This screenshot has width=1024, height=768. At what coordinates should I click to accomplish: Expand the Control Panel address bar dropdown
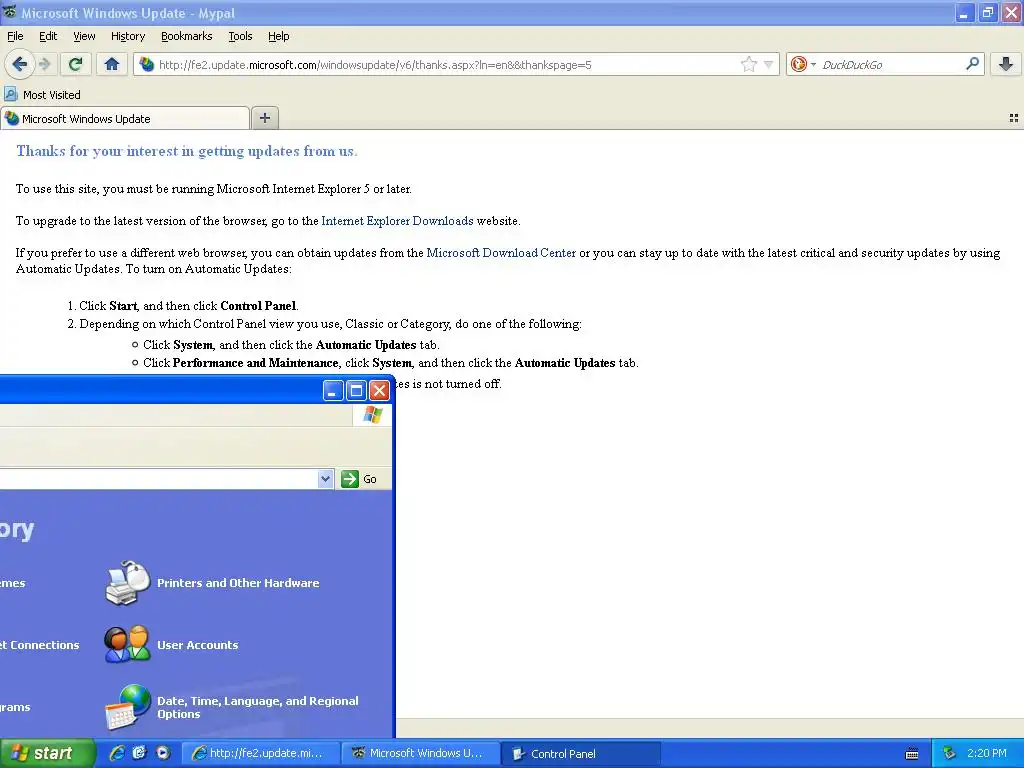coord(325,479)
